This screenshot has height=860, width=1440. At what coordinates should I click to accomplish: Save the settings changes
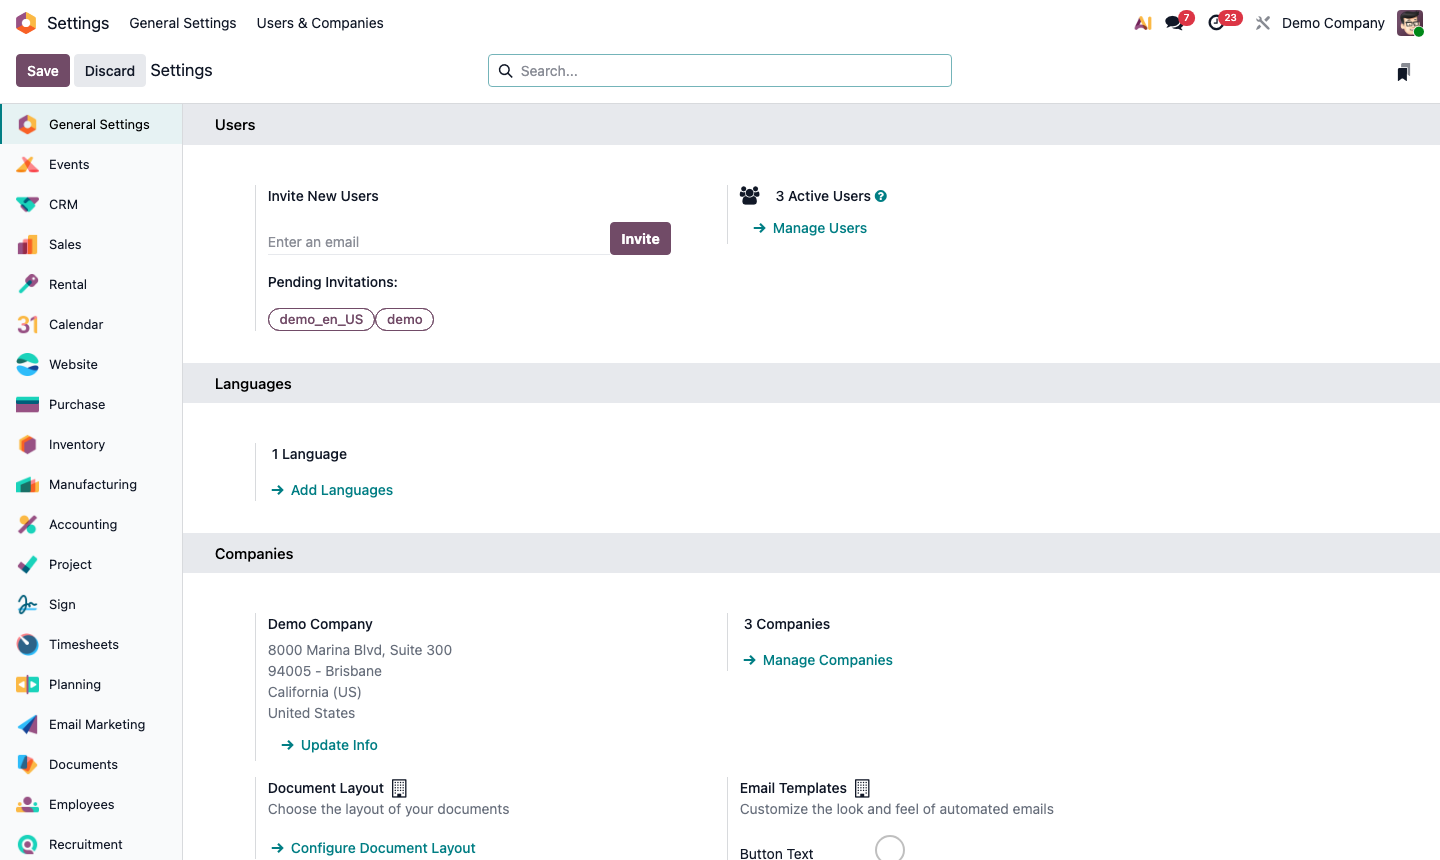[x=42, y=70]
